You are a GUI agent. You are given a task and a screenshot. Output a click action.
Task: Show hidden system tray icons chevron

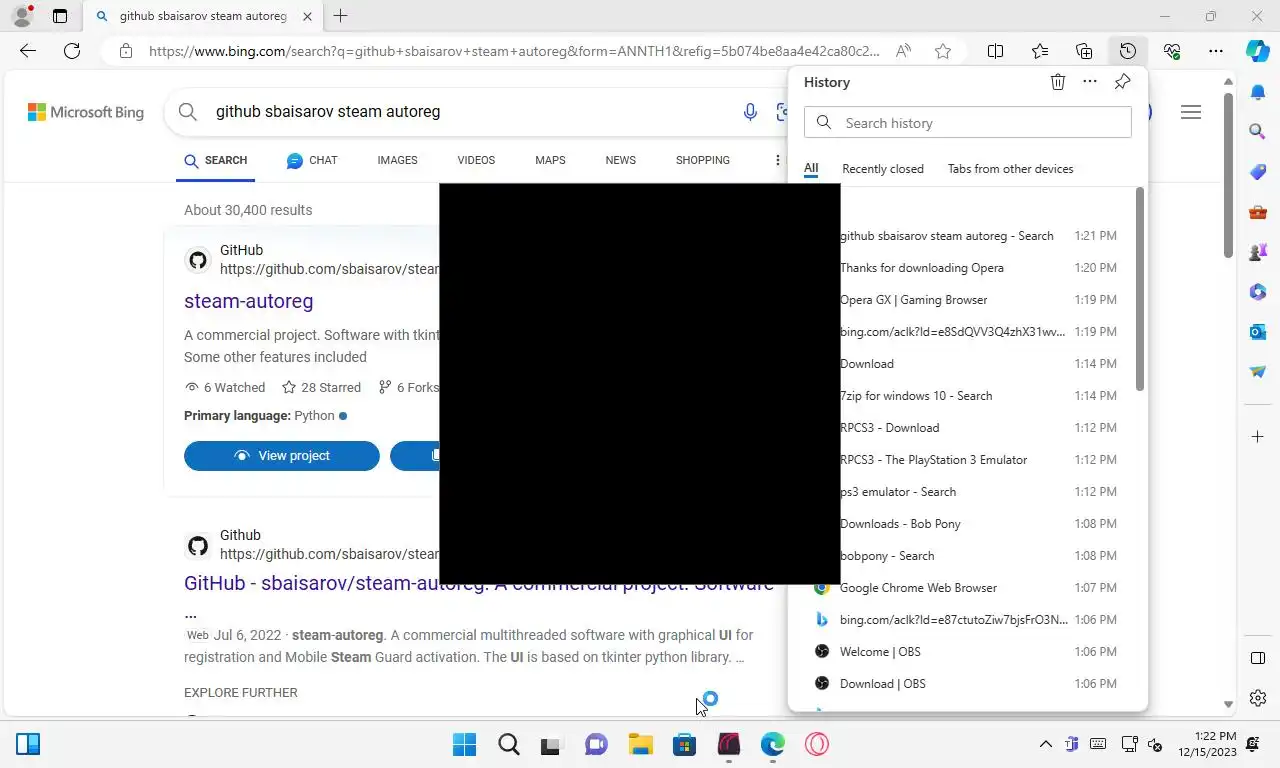point(1046,744)
